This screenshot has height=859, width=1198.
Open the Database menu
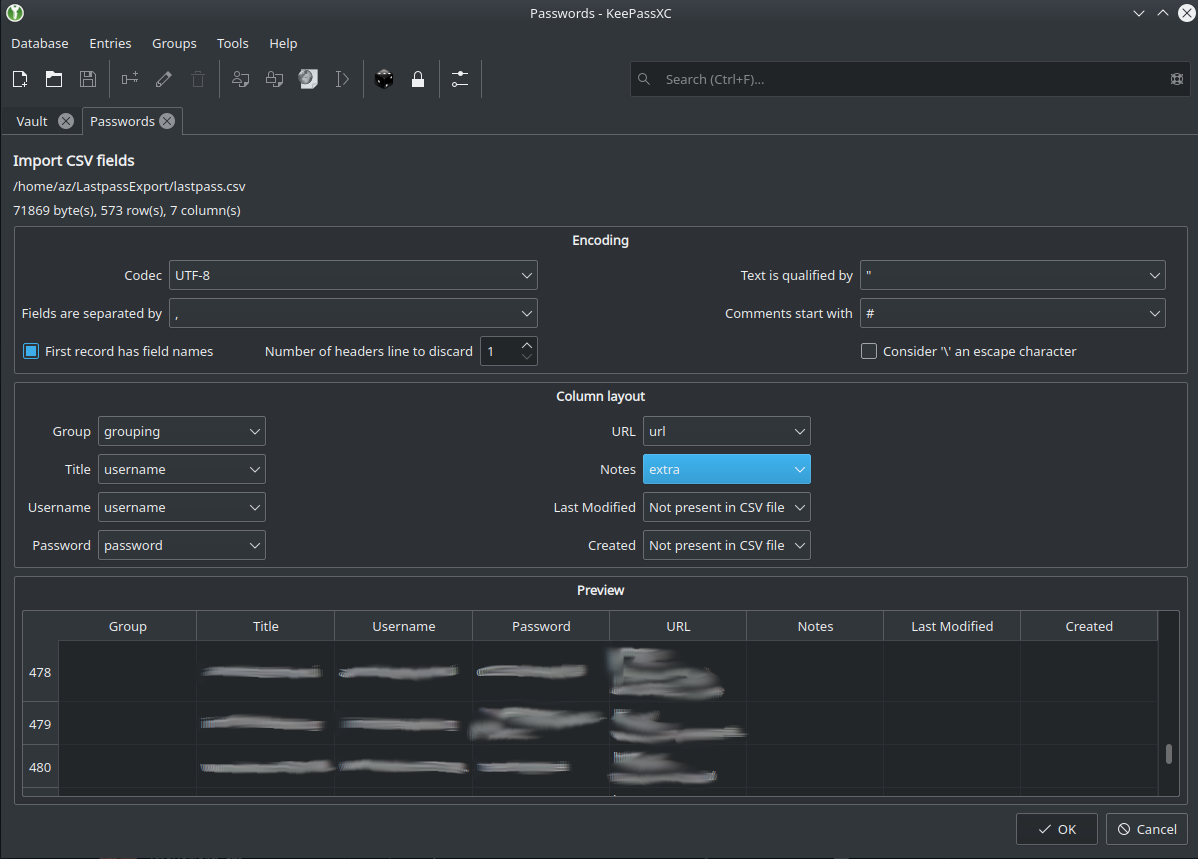[x=40, y=44]
